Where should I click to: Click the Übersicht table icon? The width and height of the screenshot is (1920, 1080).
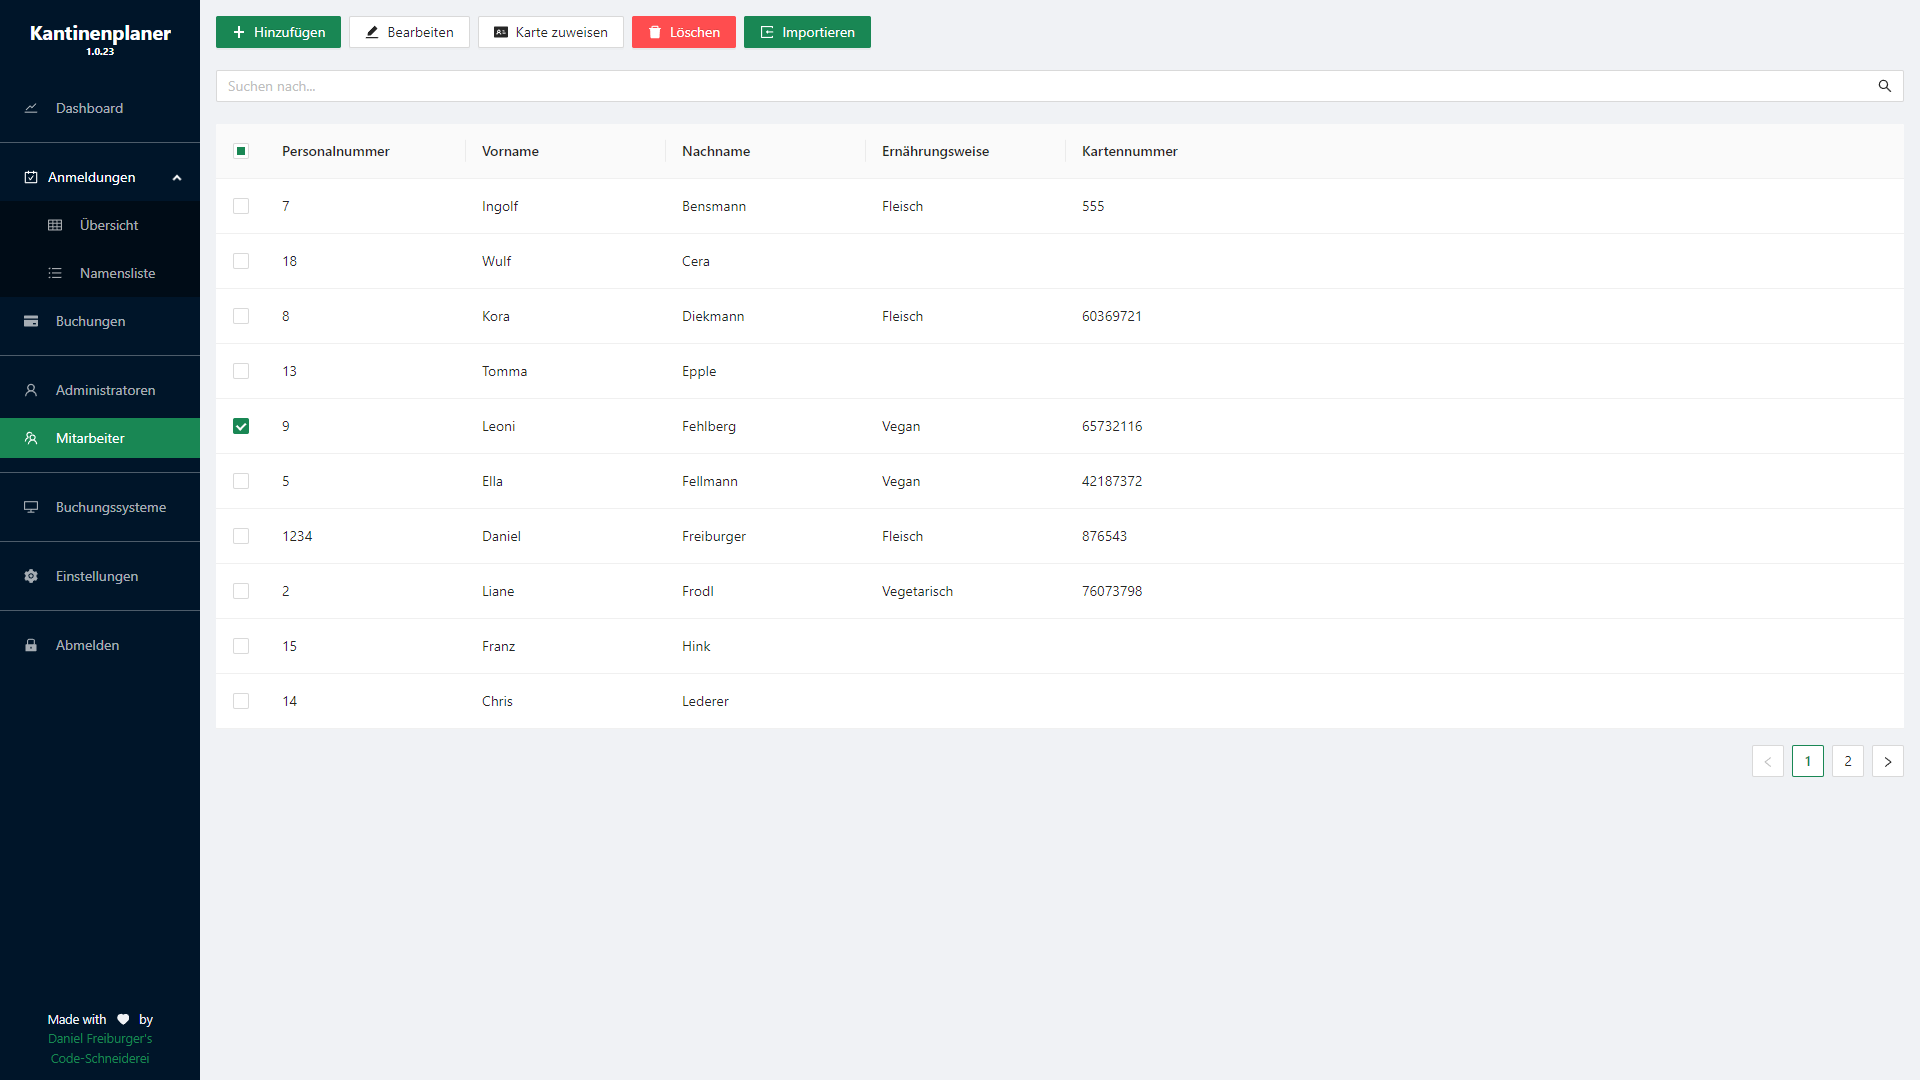[x=55, y=225]
